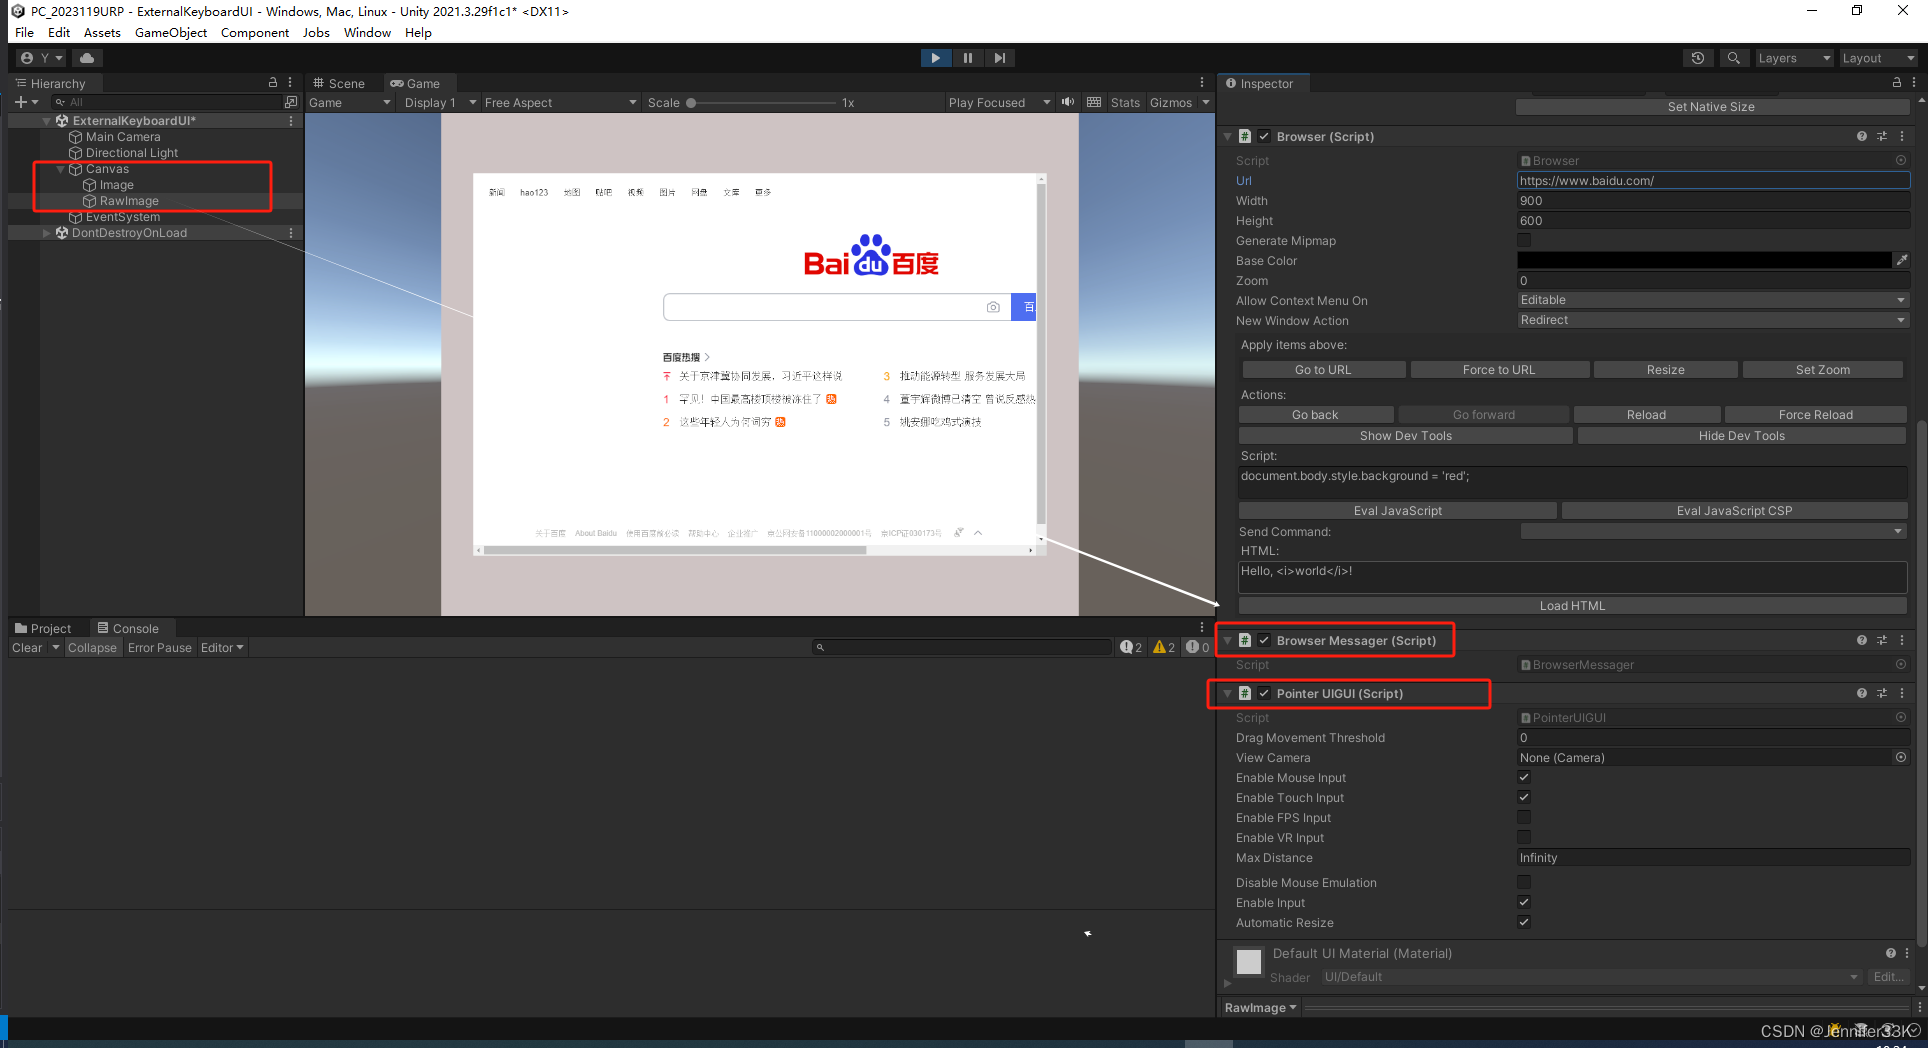1928x1048 pixels.
Task: Open the Send Command dropdown
Action: click(x=1713, y=531)
